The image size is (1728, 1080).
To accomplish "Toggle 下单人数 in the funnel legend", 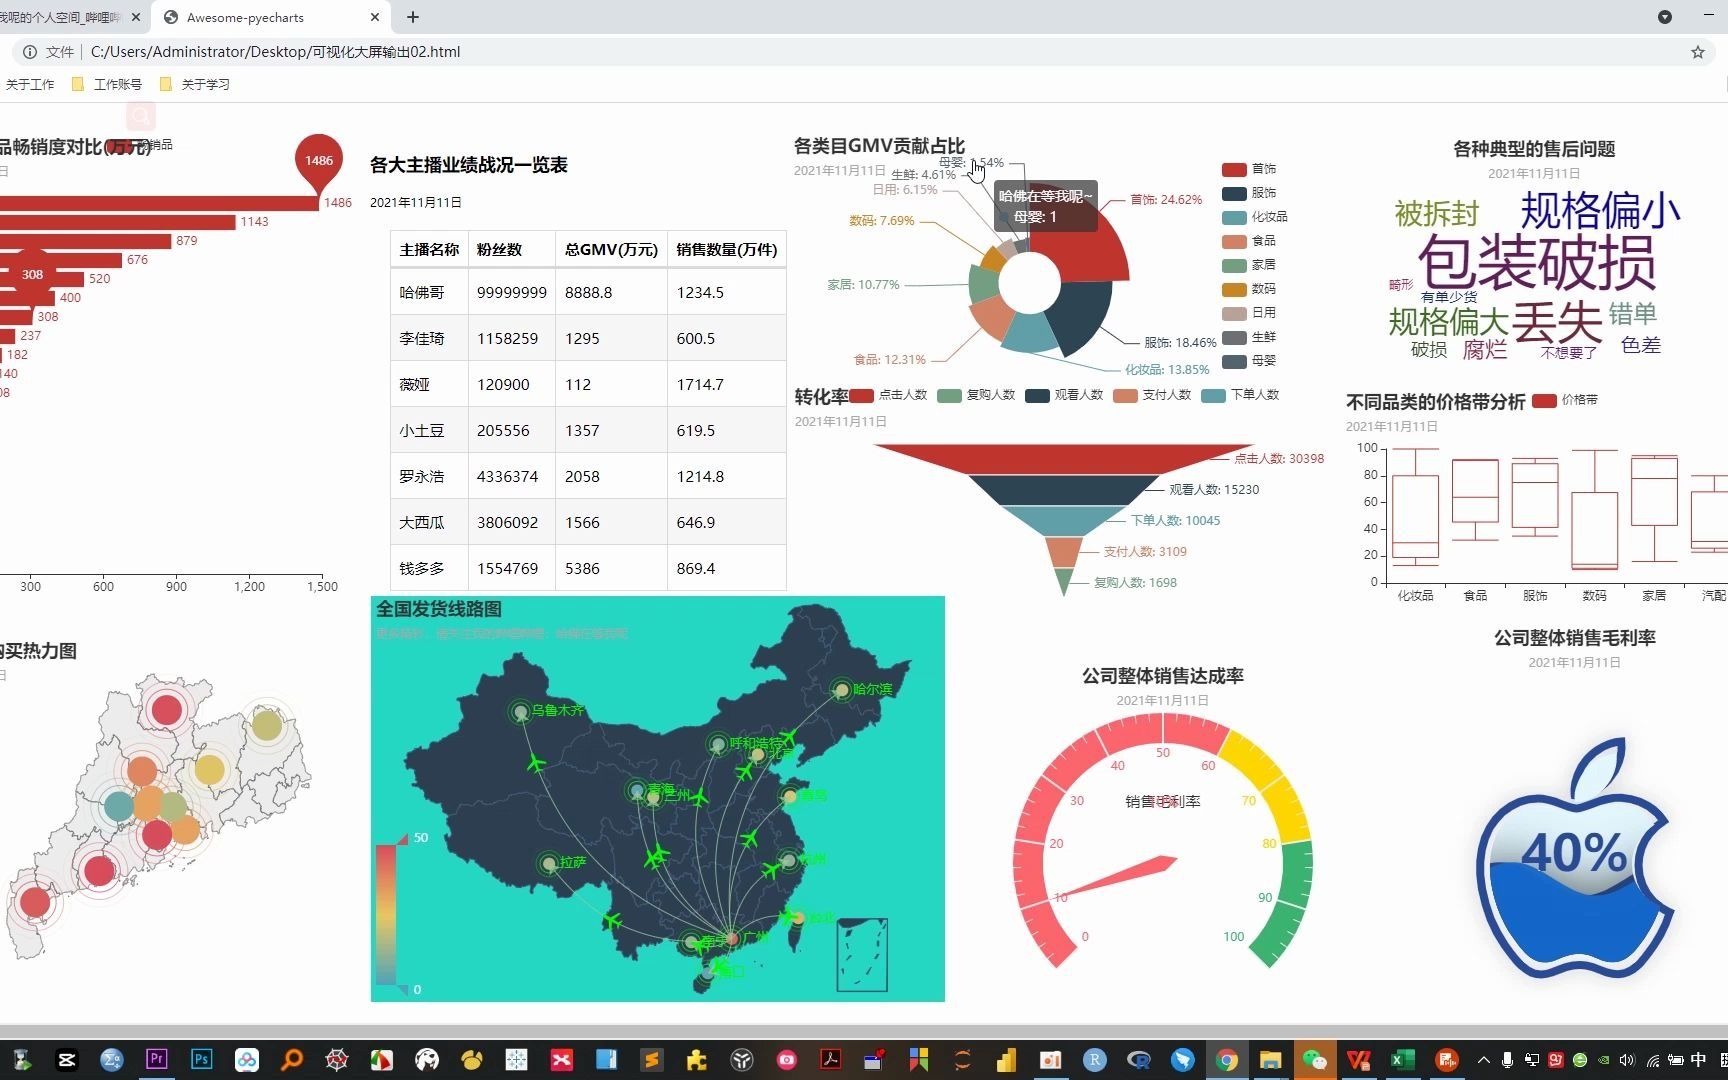I will [x=1240, y=395].
